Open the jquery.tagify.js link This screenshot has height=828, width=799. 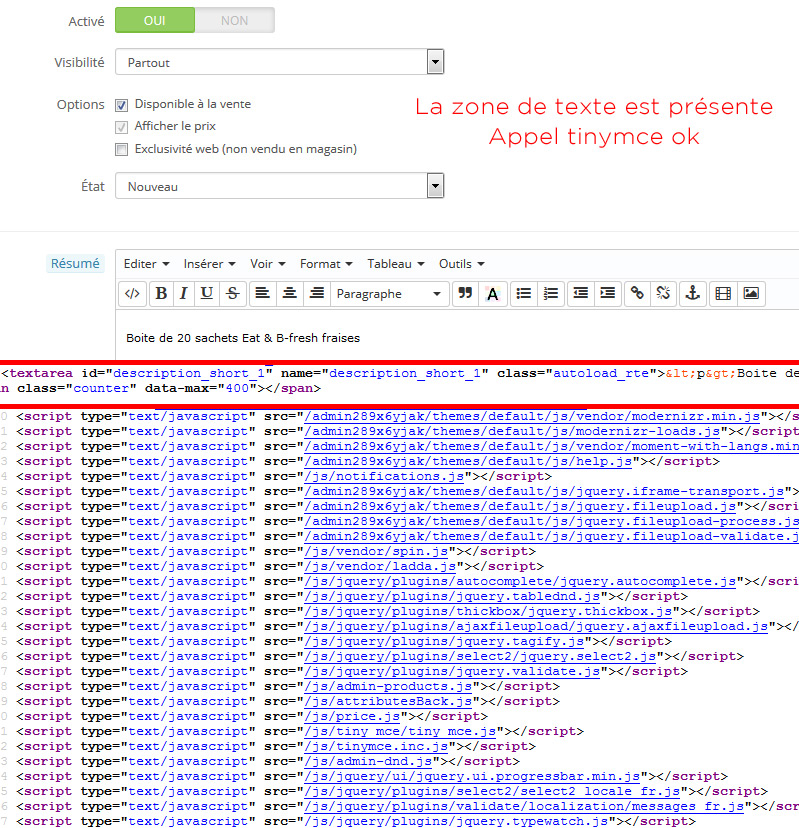444,642
